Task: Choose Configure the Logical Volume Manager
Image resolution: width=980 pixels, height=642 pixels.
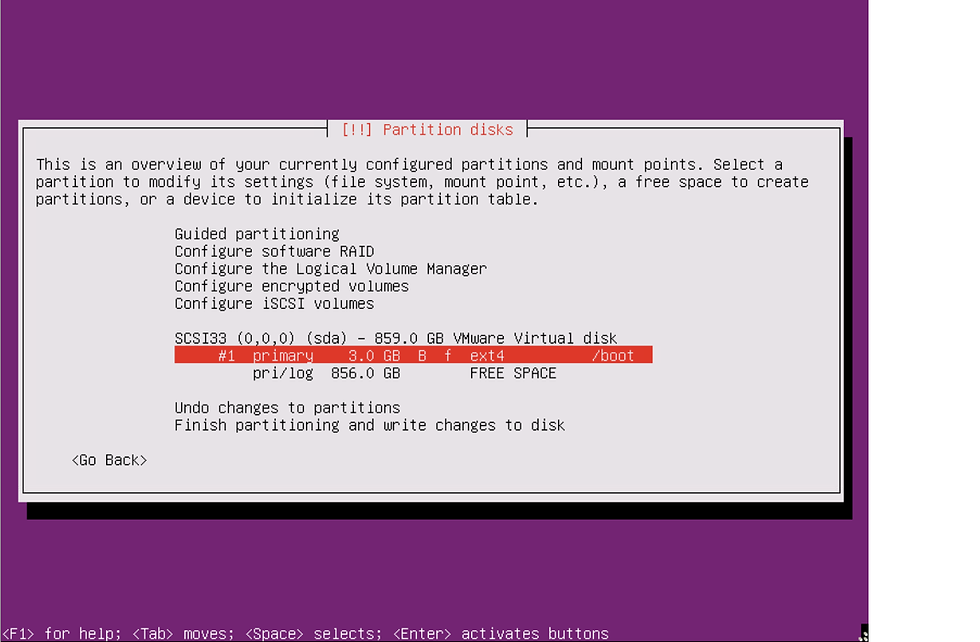Action: point(331,269)
